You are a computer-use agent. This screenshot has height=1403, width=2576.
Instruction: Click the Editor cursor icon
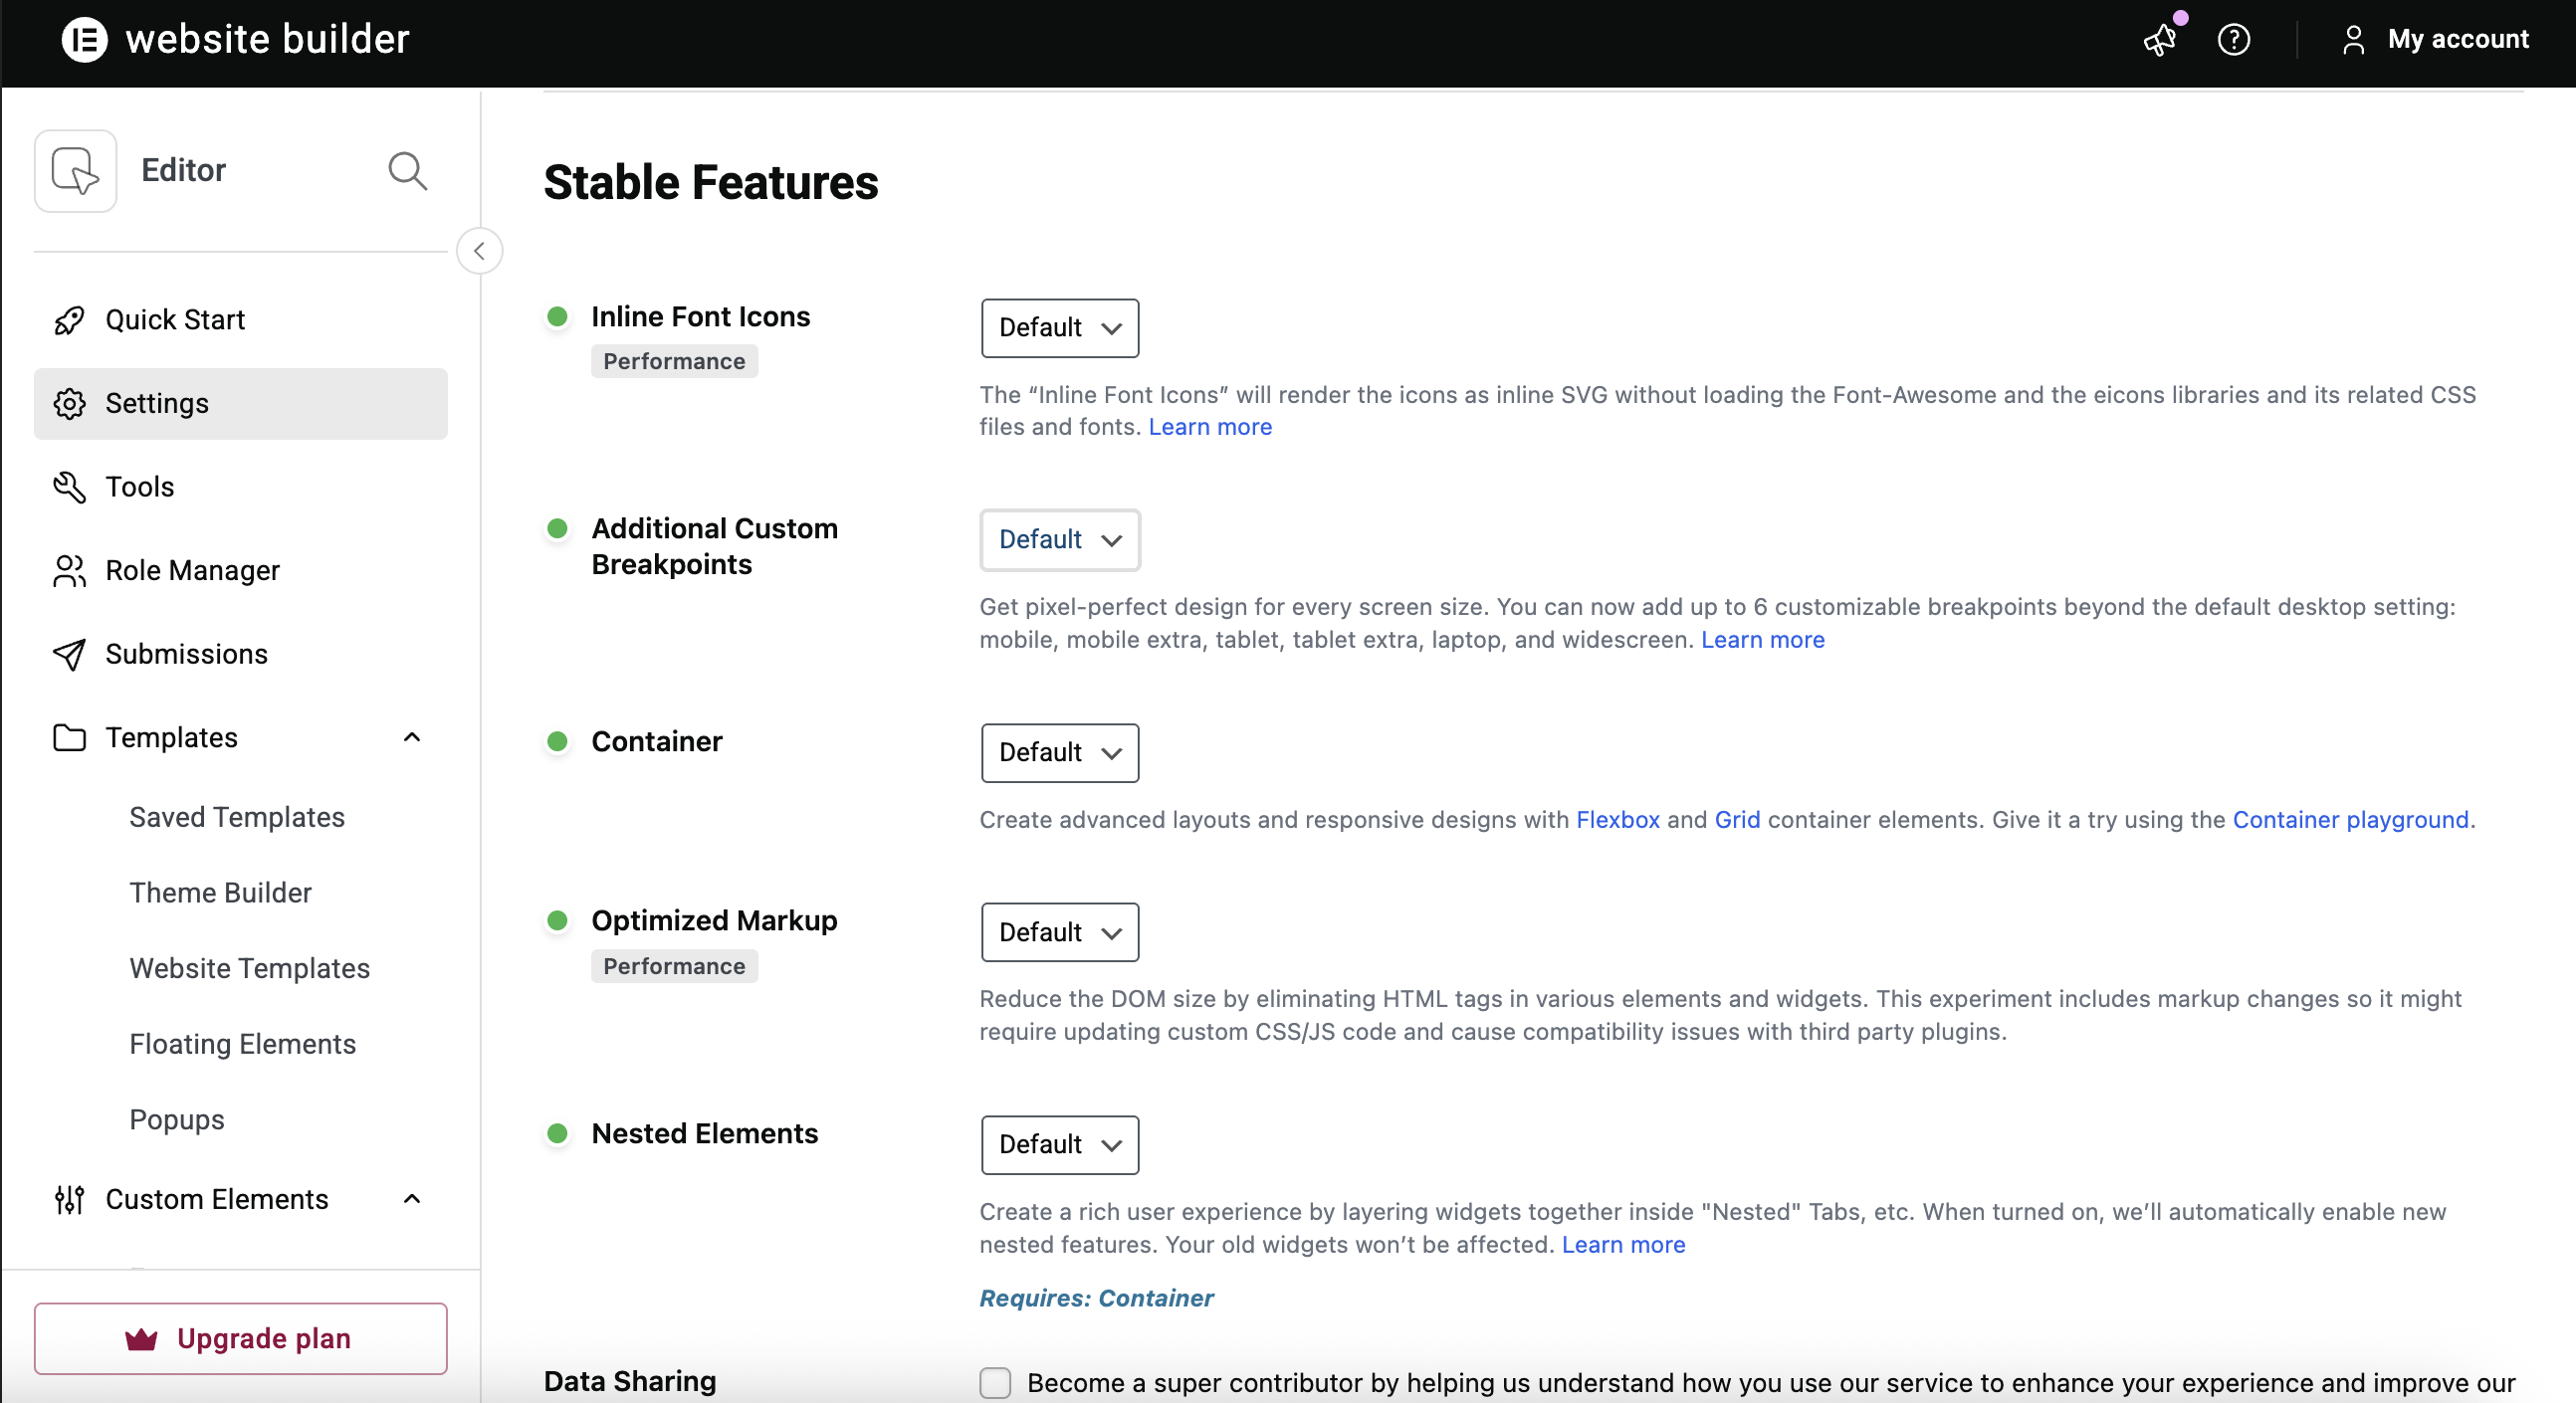click(76, 171)
